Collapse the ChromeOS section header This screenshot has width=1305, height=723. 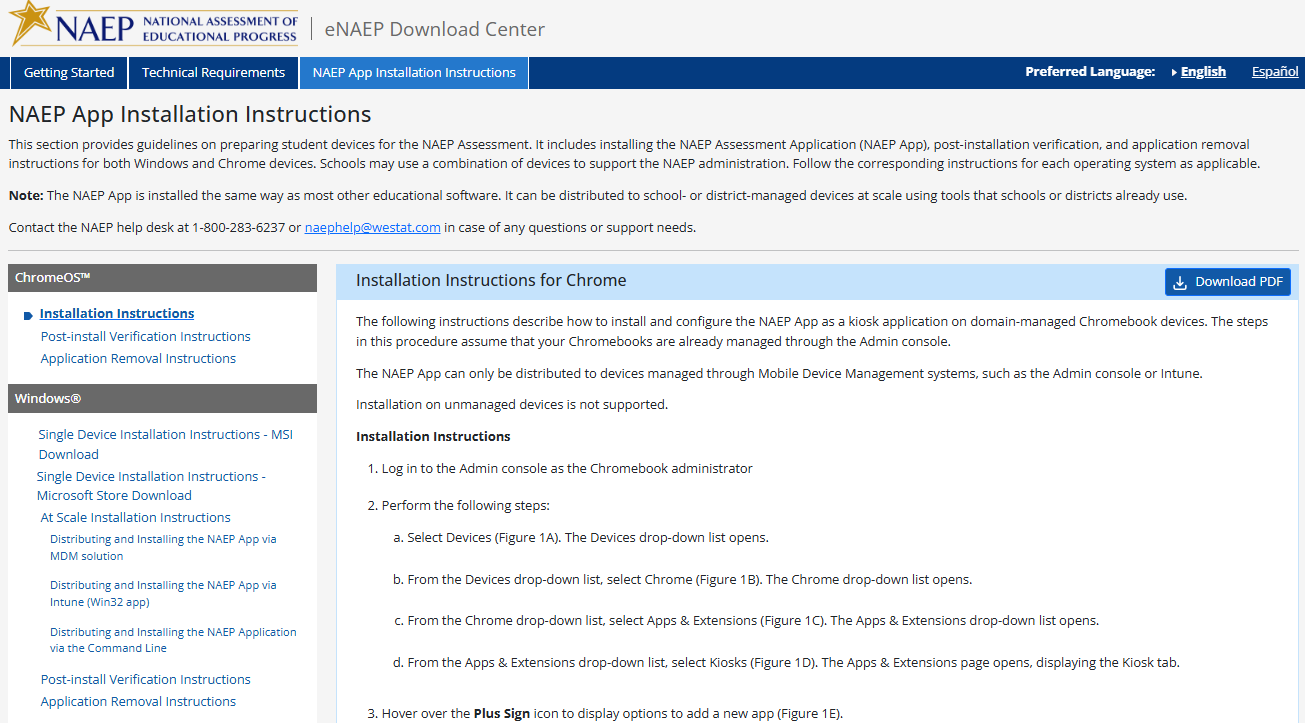click(x=162, y=278)
